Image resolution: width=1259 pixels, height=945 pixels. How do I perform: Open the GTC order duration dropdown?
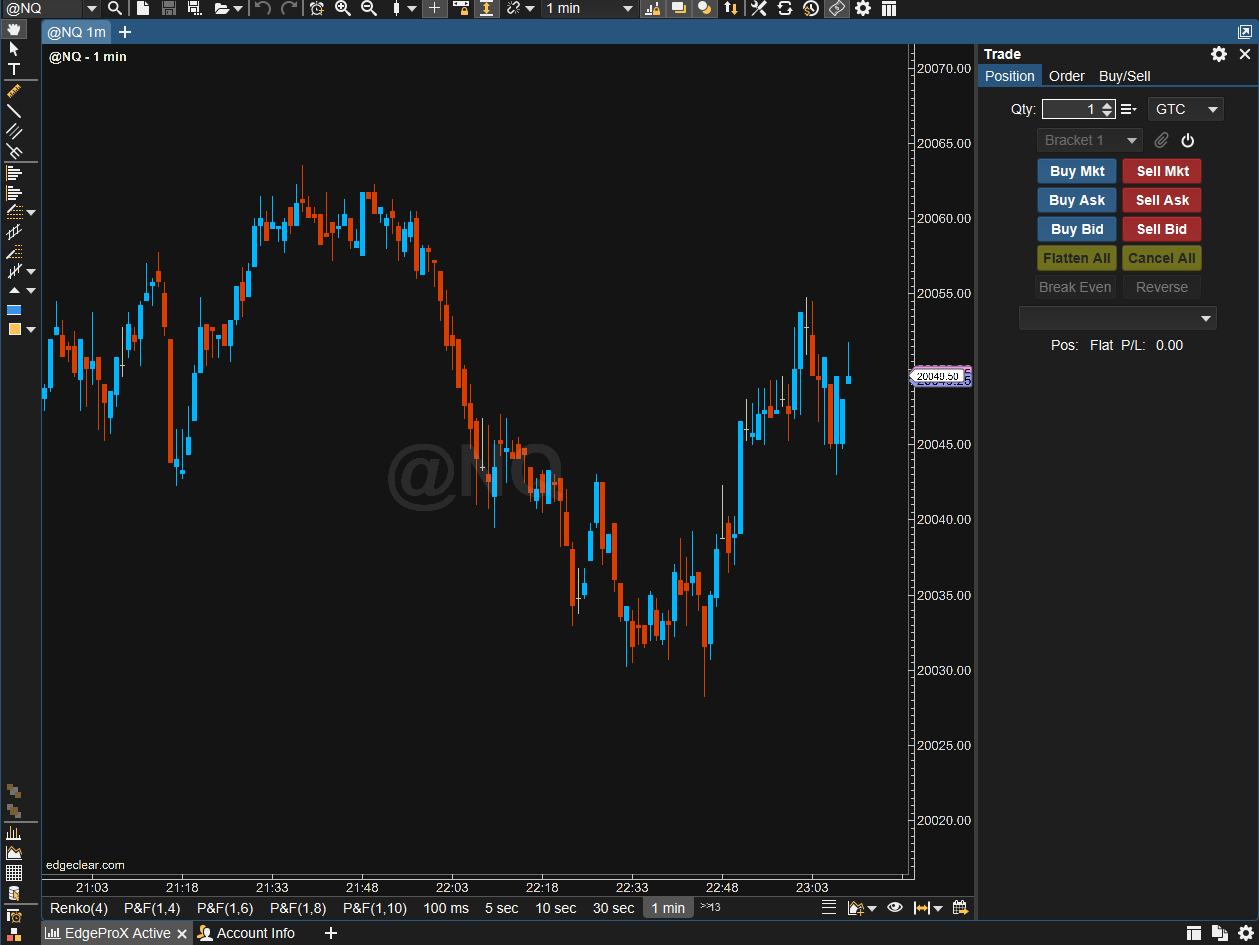pos(1186,109)
